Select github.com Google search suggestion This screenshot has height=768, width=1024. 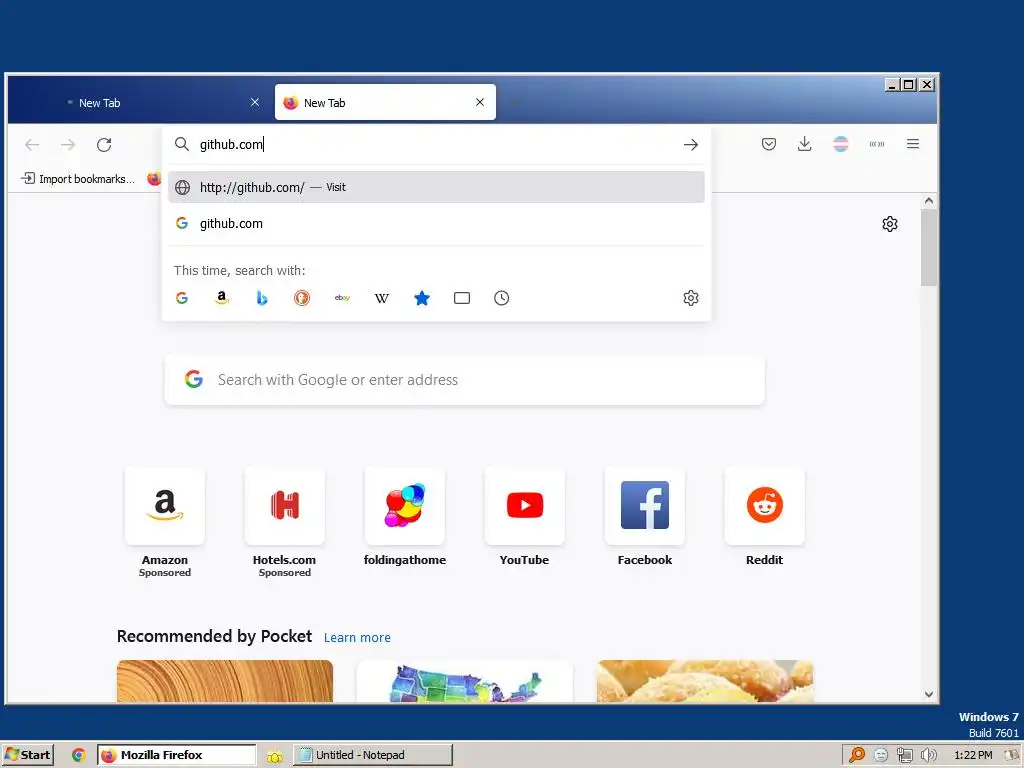tap(436, 223)
